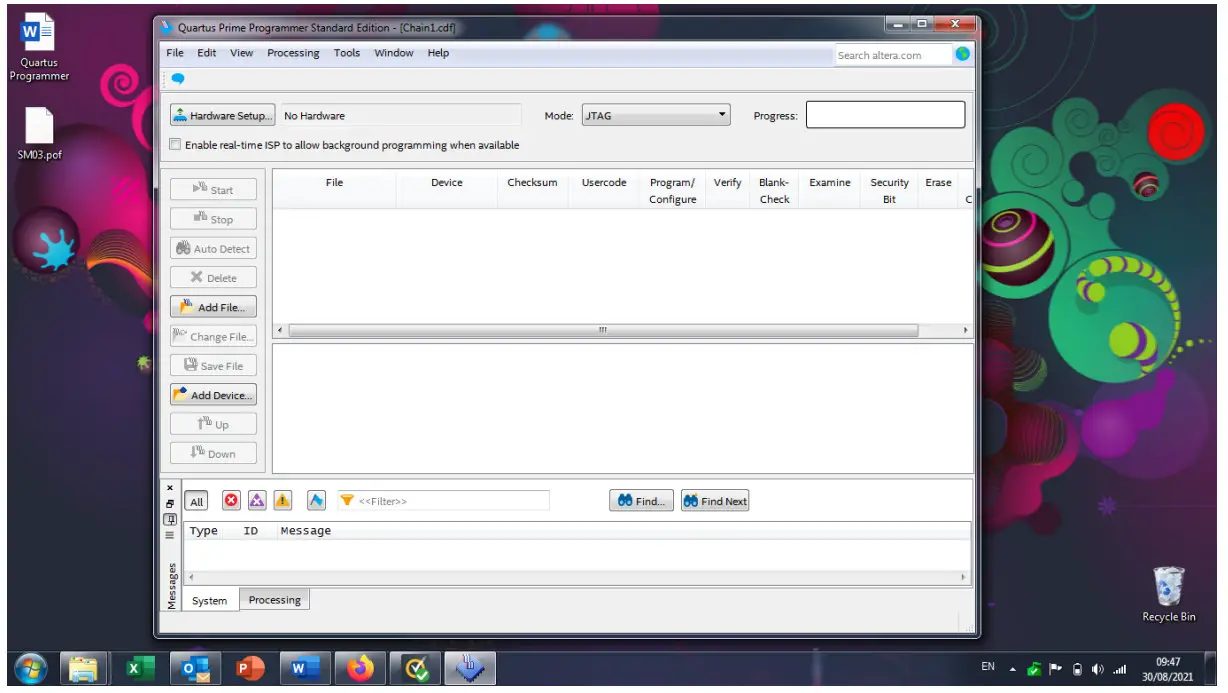Toggle blue flag suppressed messages icon
The image size is (1228, 693).
pyautogui.click(x=316, y=501)
